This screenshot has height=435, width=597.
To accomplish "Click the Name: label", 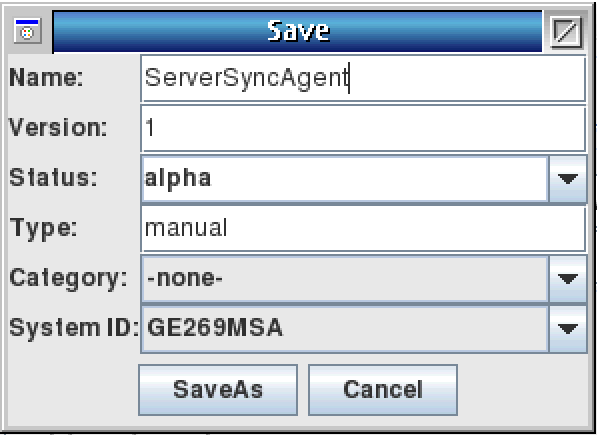I will click(46, 78).
